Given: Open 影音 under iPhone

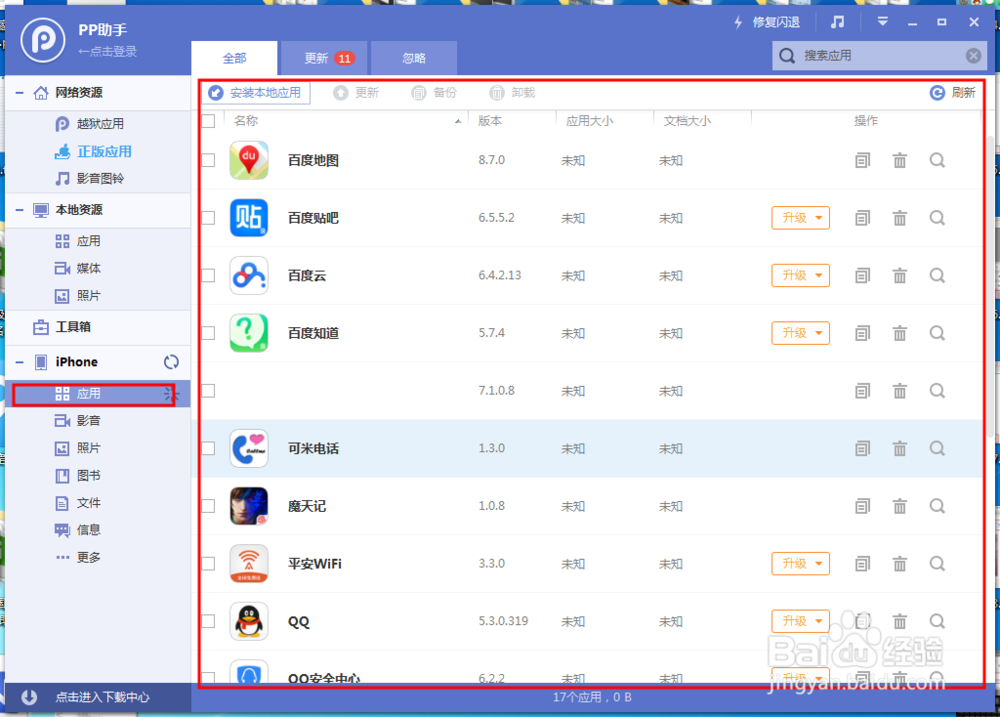Looking at the screenshot, I should (x=78, y=420).
